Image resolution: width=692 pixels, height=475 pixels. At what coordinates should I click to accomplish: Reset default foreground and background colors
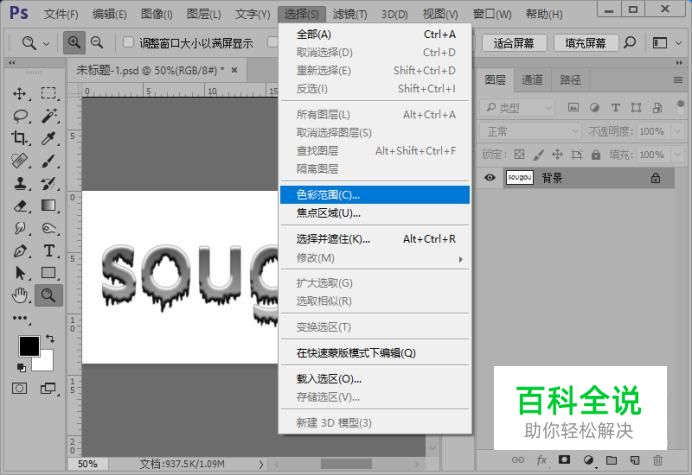point(21,367)
